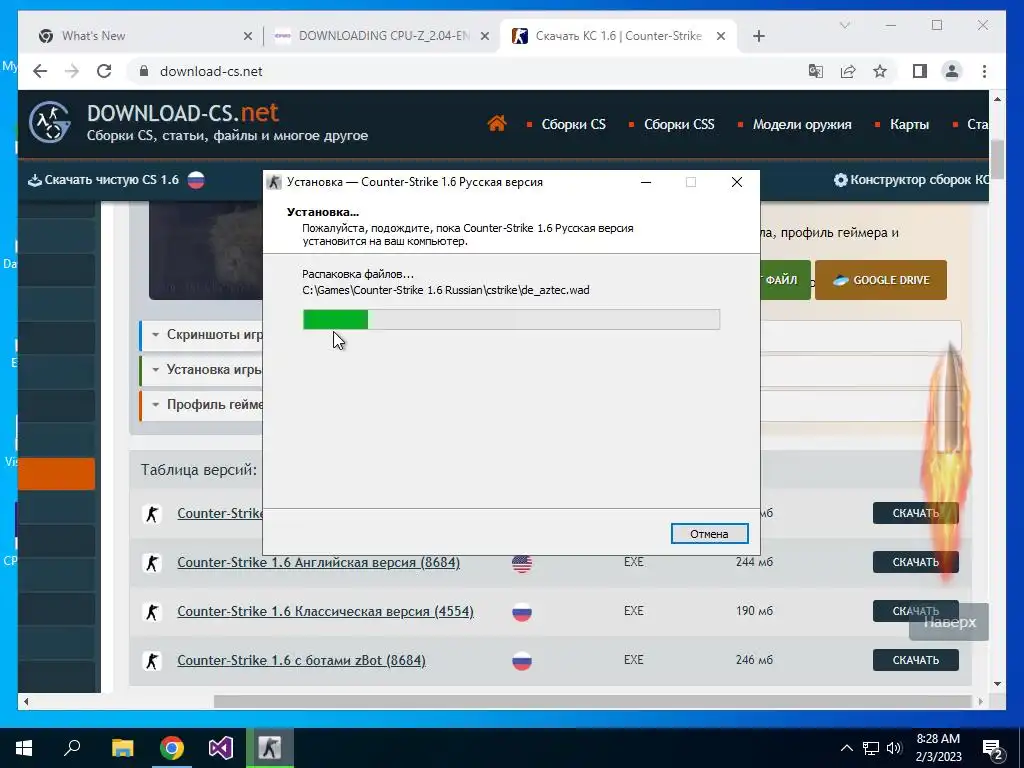This screenshot has height=768, width=1024.
Task: Close the Скачать КС 1.6 tab
Action: coord(721,36)
